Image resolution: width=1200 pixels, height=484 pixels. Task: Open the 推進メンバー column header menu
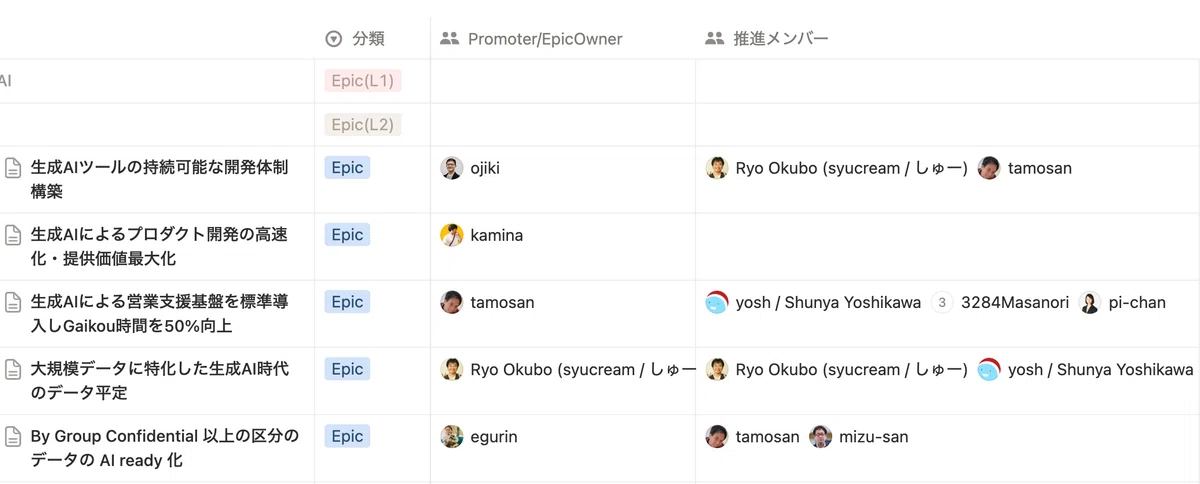tap(947, 39)
